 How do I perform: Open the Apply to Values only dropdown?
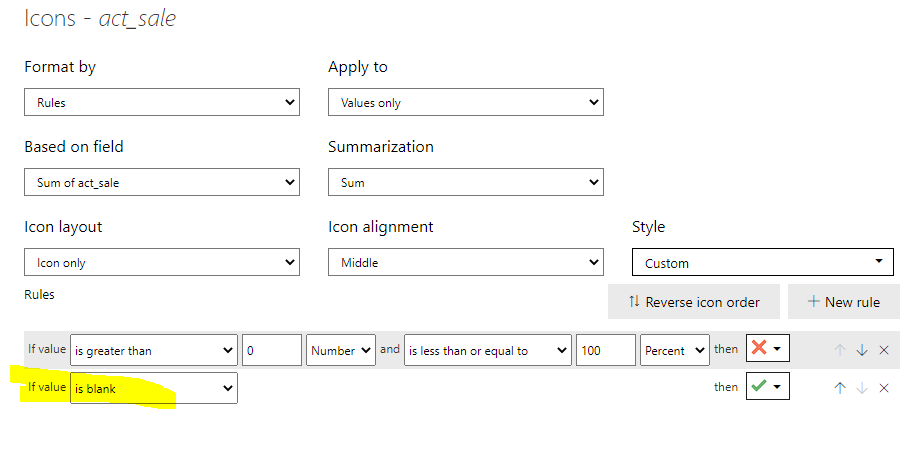click(466, 102)
